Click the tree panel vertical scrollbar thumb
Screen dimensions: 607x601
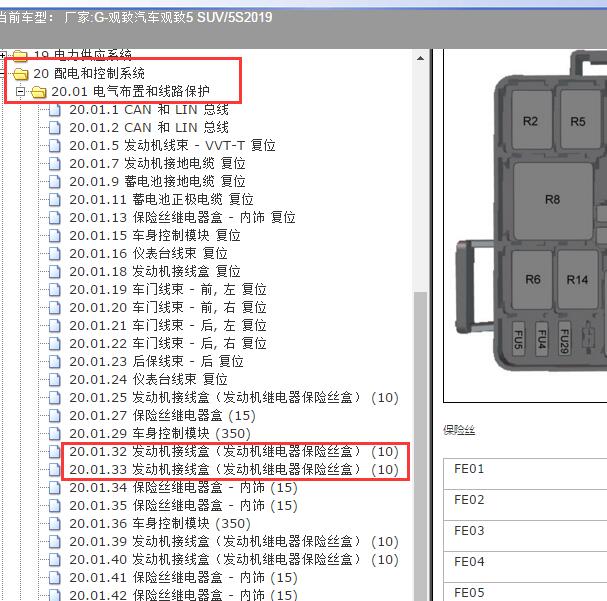420,446
